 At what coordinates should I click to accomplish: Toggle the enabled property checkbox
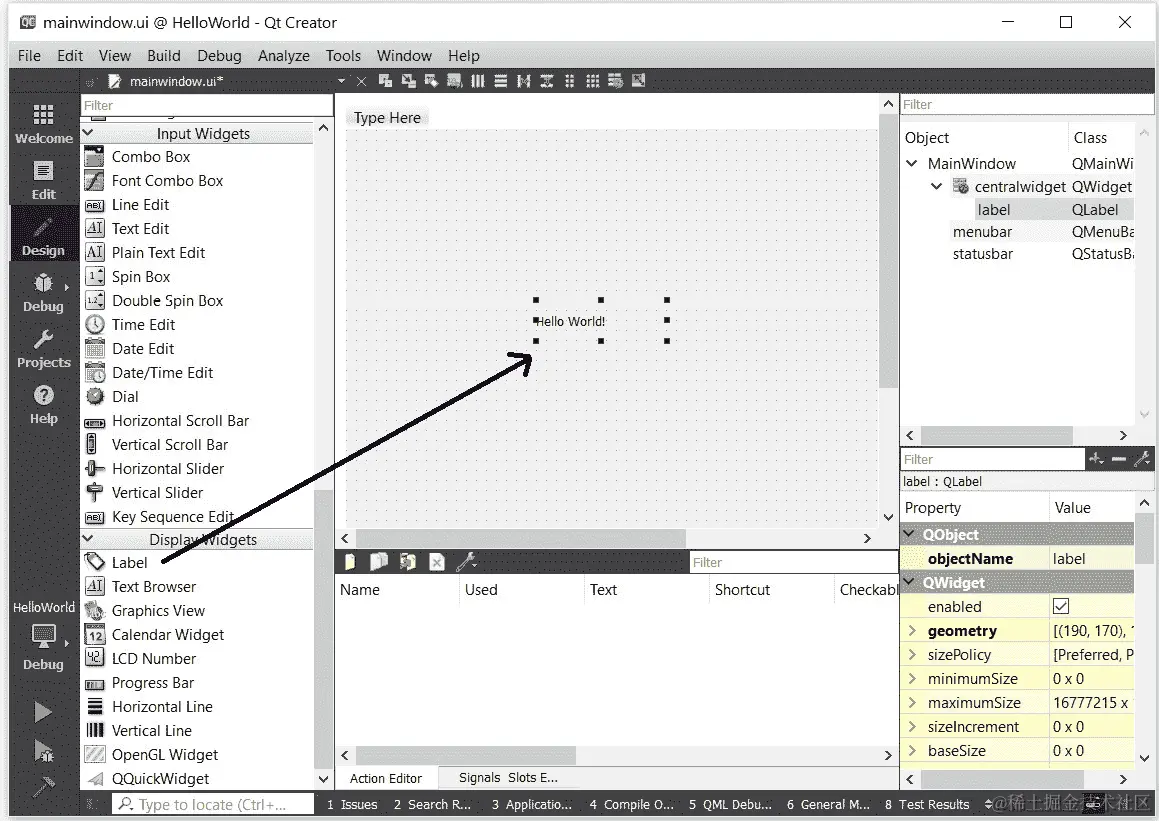[1061, 607]
